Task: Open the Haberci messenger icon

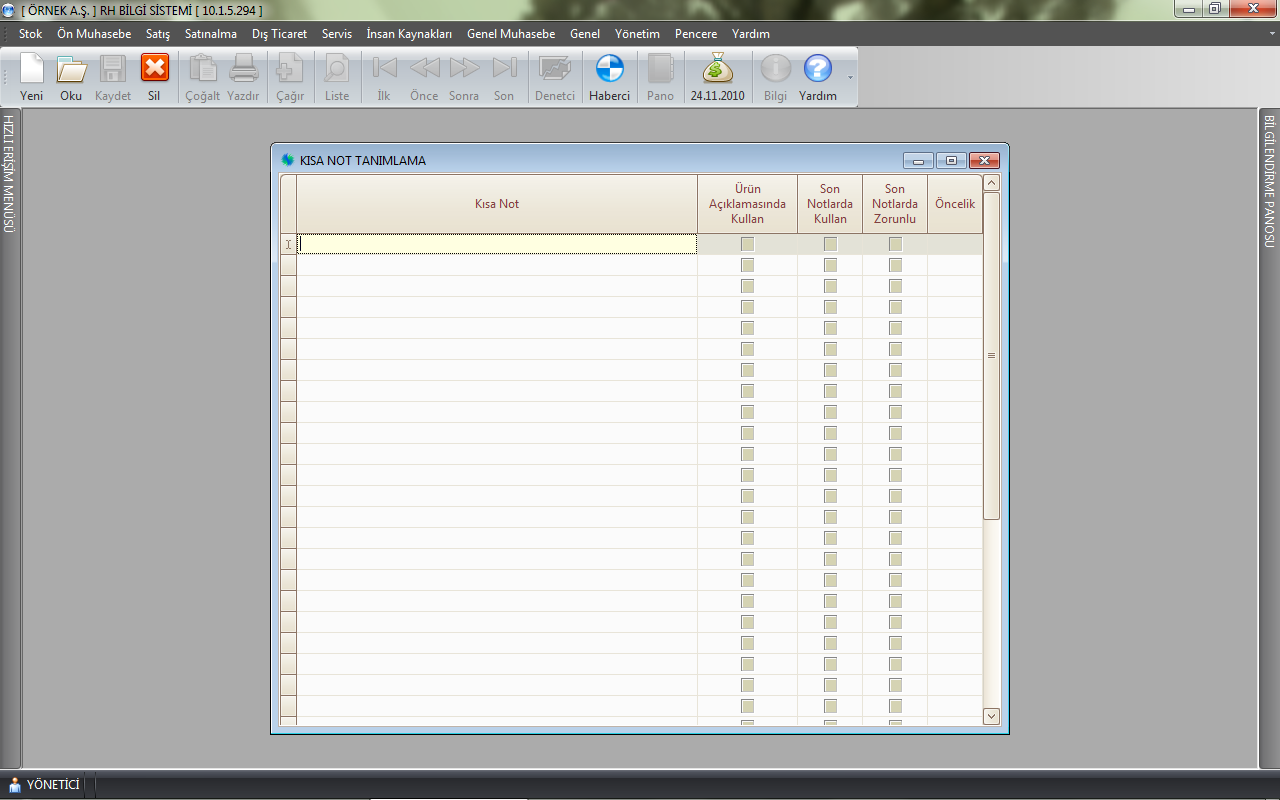Action: (609, 70)
